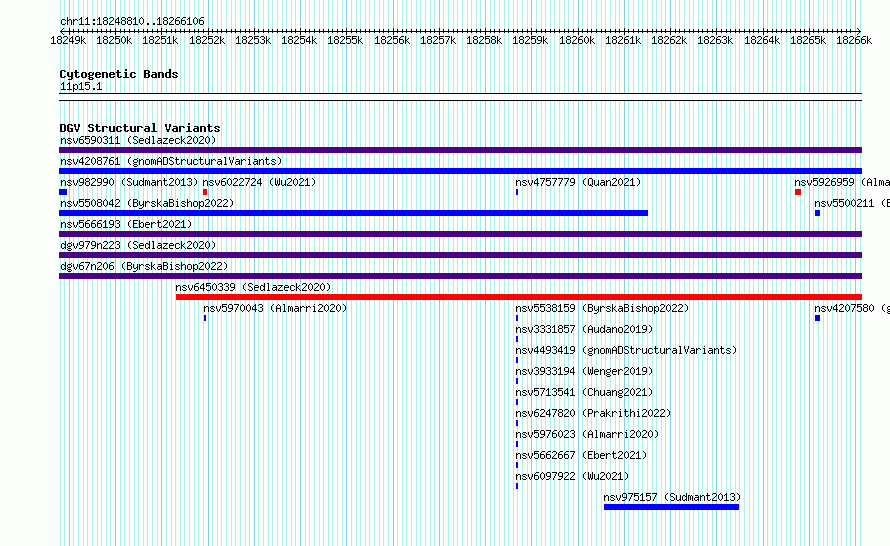Click the blue marker under nsv6097922
This screenshot has height=546, width=890.
517,486
